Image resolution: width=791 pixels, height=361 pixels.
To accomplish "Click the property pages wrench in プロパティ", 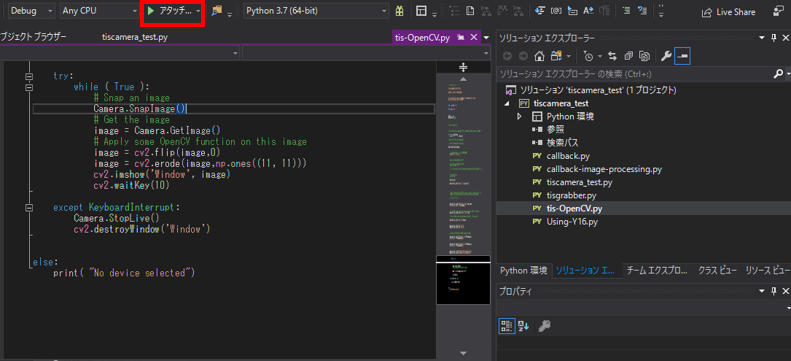I will point(544,326).
